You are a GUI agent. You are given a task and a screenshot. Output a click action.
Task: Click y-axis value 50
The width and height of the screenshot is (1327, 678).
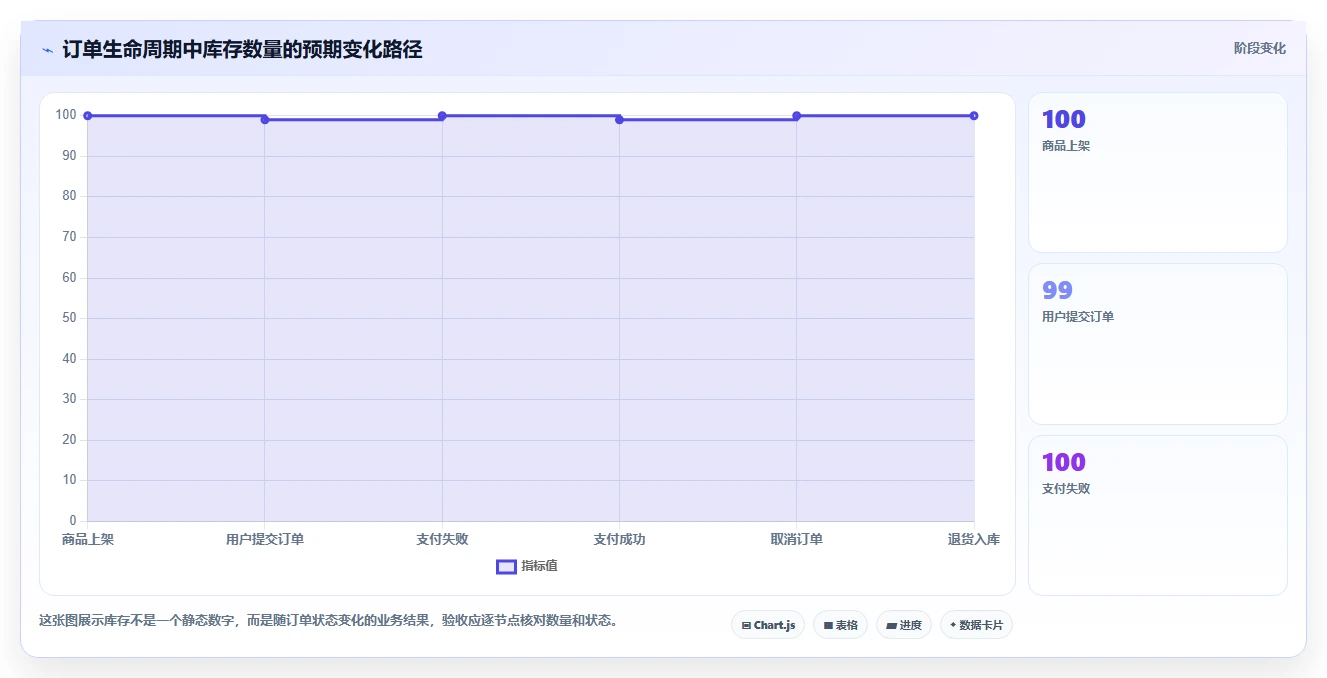point(69,318)
